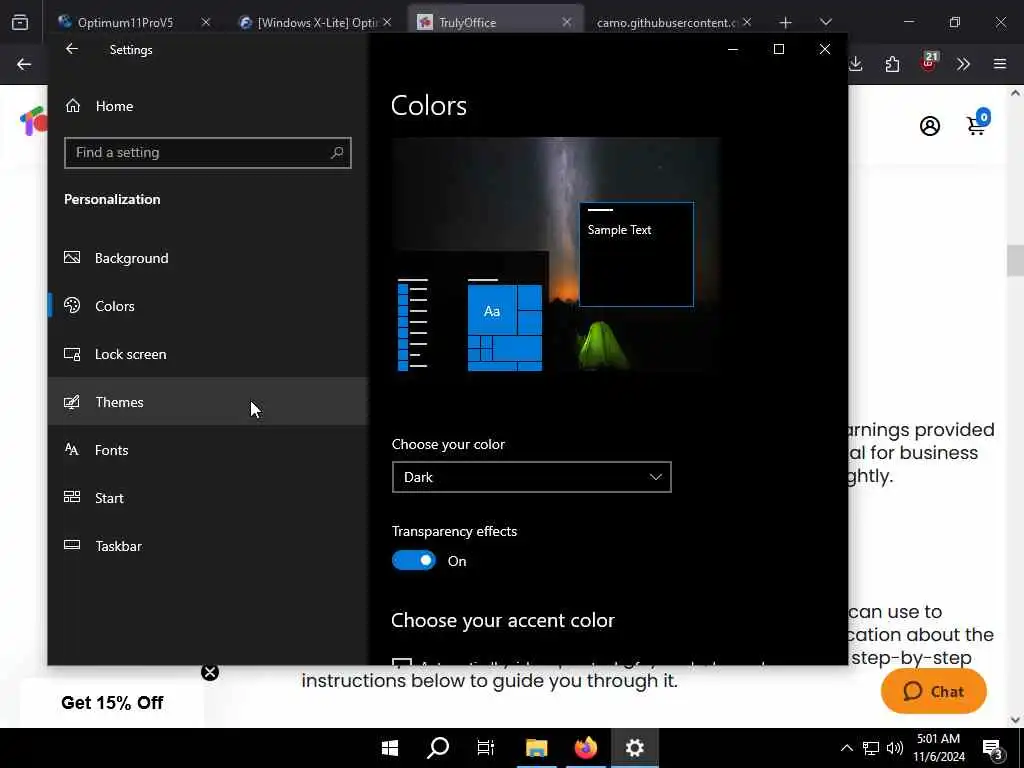Viewport: 1024px width, 768px height.
Task: Select Colors in the sidebar
Action: coord(208,306)
